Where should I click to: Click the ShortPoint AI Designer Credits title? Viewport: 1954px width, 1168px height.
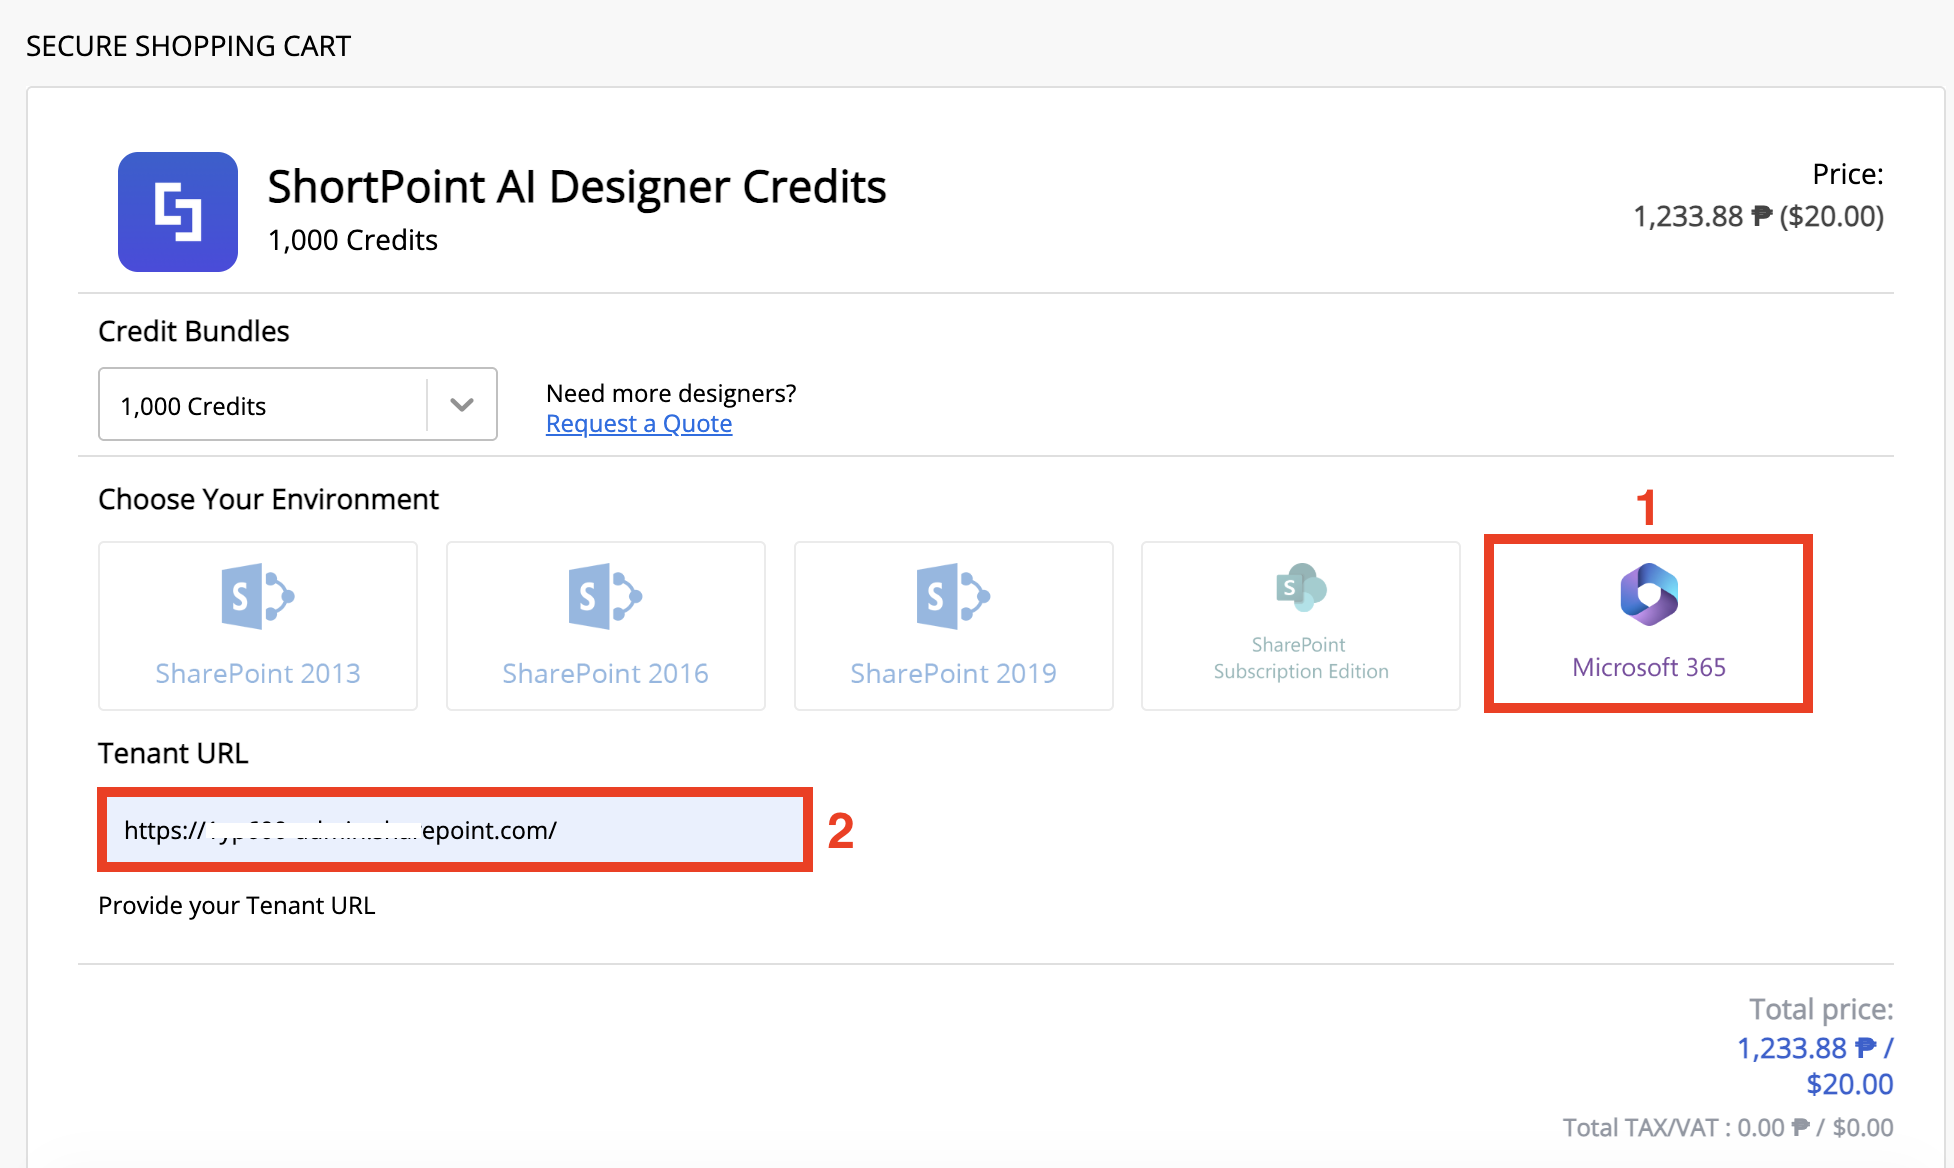tap(577, 187)
